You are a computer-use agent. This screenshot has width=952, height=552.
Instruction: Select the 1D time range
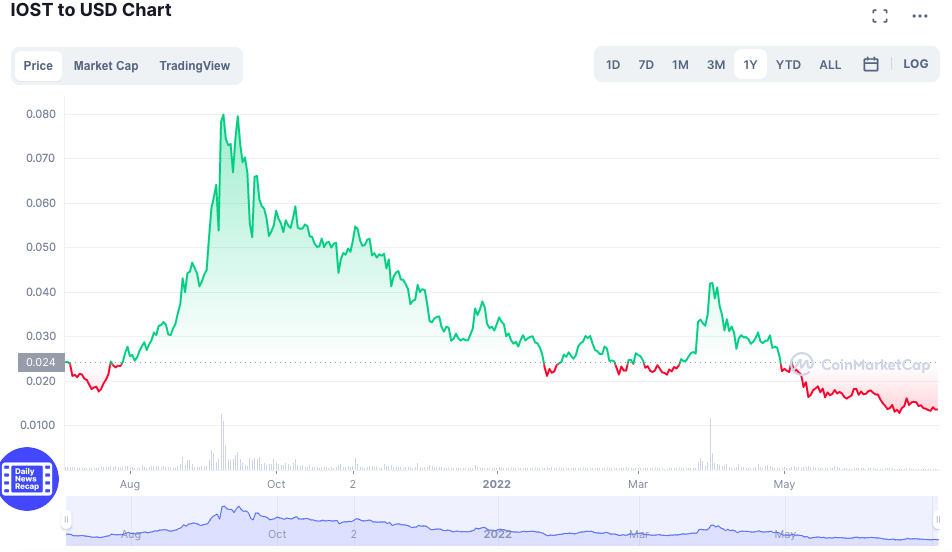pos(613,64)
